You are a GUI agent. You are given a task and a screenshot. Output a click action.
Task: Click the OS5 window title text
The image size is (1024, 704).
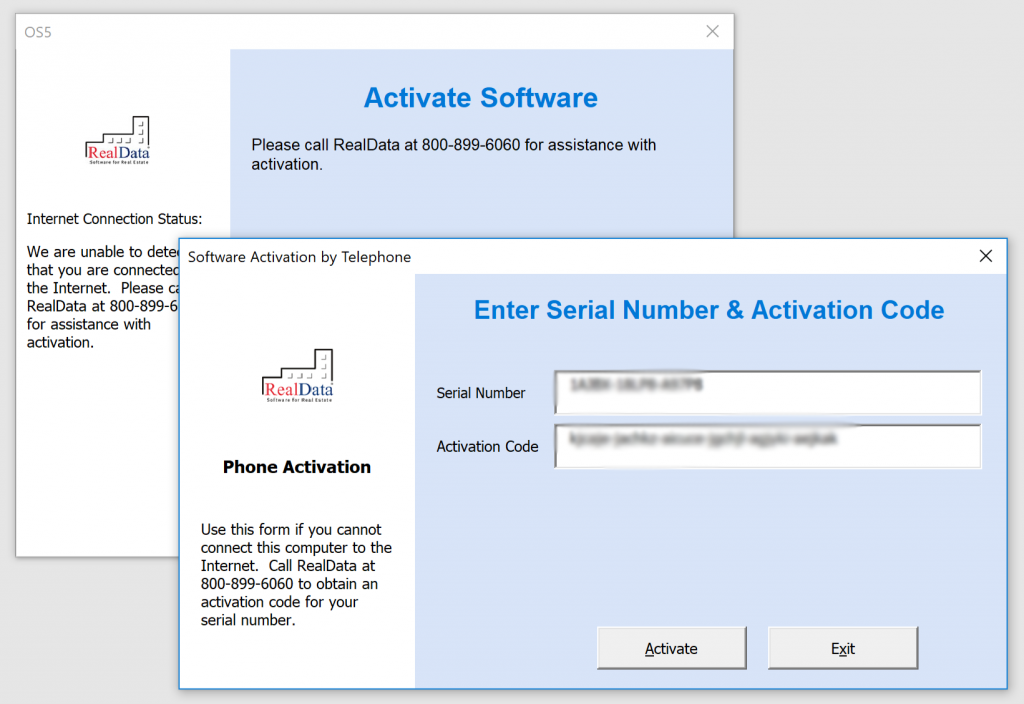[x=38, y=32]
